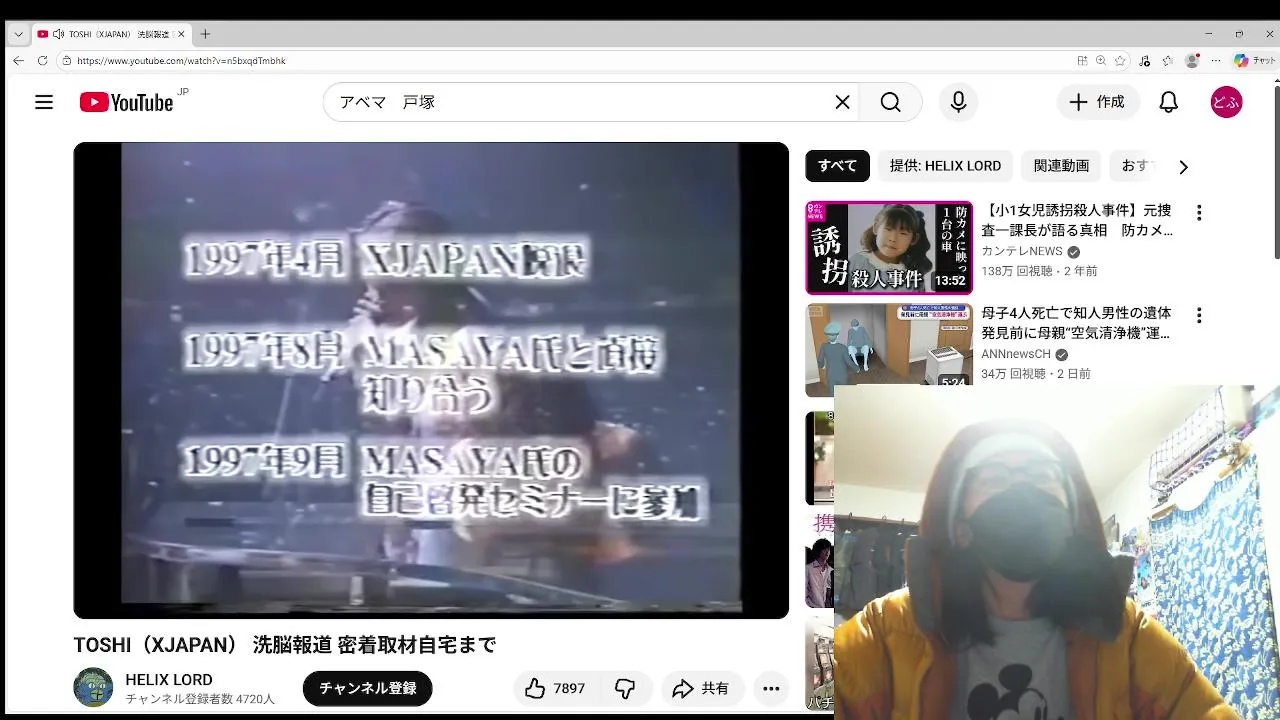Visit the ANNnewsCH channel name

1016,354
